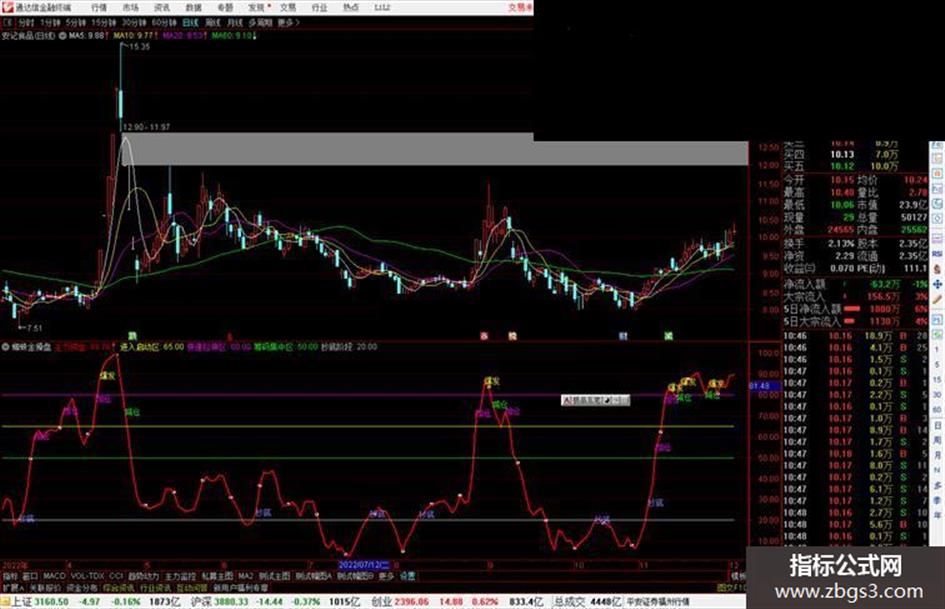Open the 市场 menu
Viewport: 945px width, 609px height.
click(x=130, y=7)
